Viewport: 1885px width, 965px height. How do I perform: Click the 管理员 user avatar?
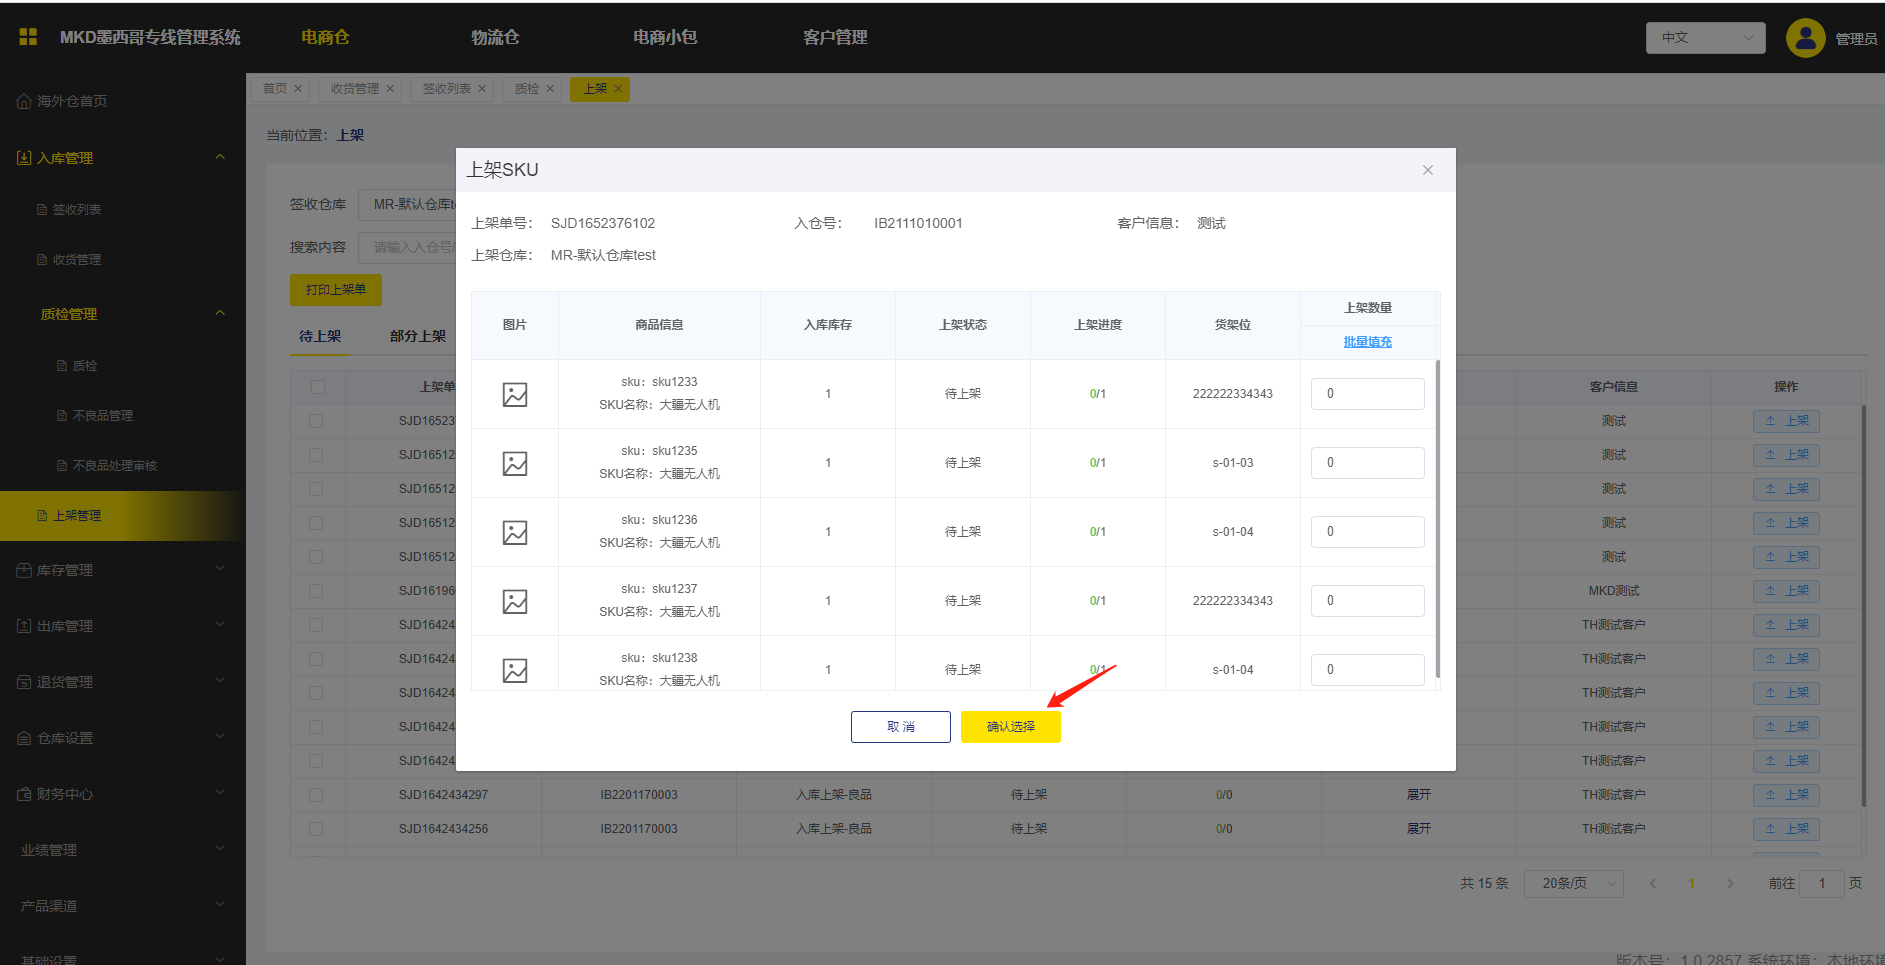[1804, 38]
